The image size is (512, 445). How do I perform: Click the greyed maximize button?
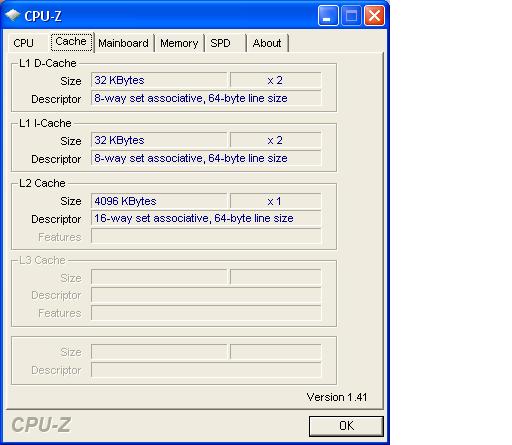(351, 15)
